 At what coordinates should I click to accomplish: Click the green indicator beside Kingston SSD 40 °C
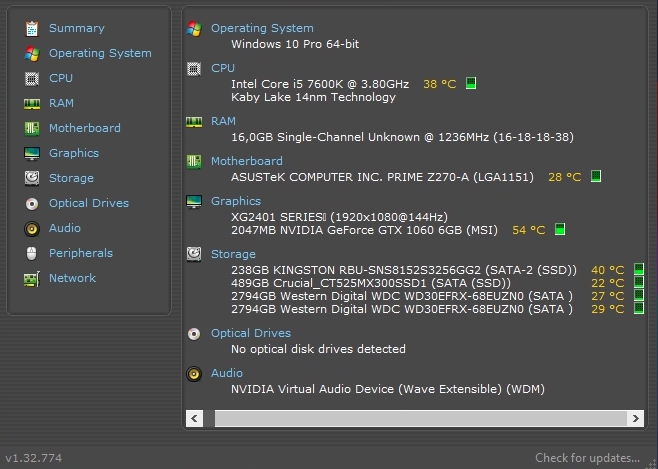tap(639, 269)
